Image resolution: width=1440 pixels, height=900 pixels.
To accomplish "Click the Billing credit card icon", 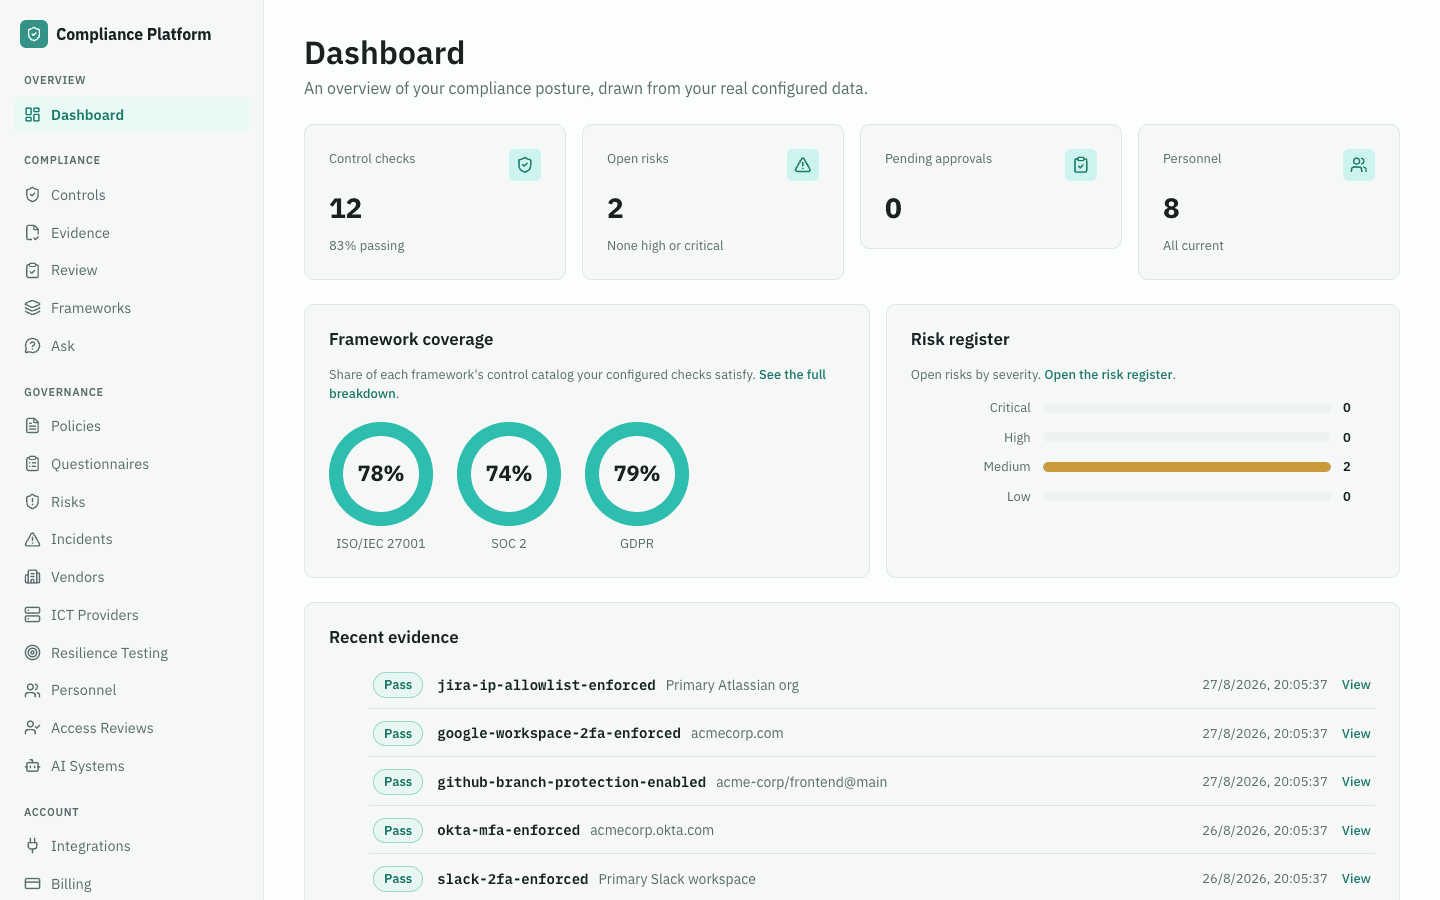I will (x=33, y=884).
